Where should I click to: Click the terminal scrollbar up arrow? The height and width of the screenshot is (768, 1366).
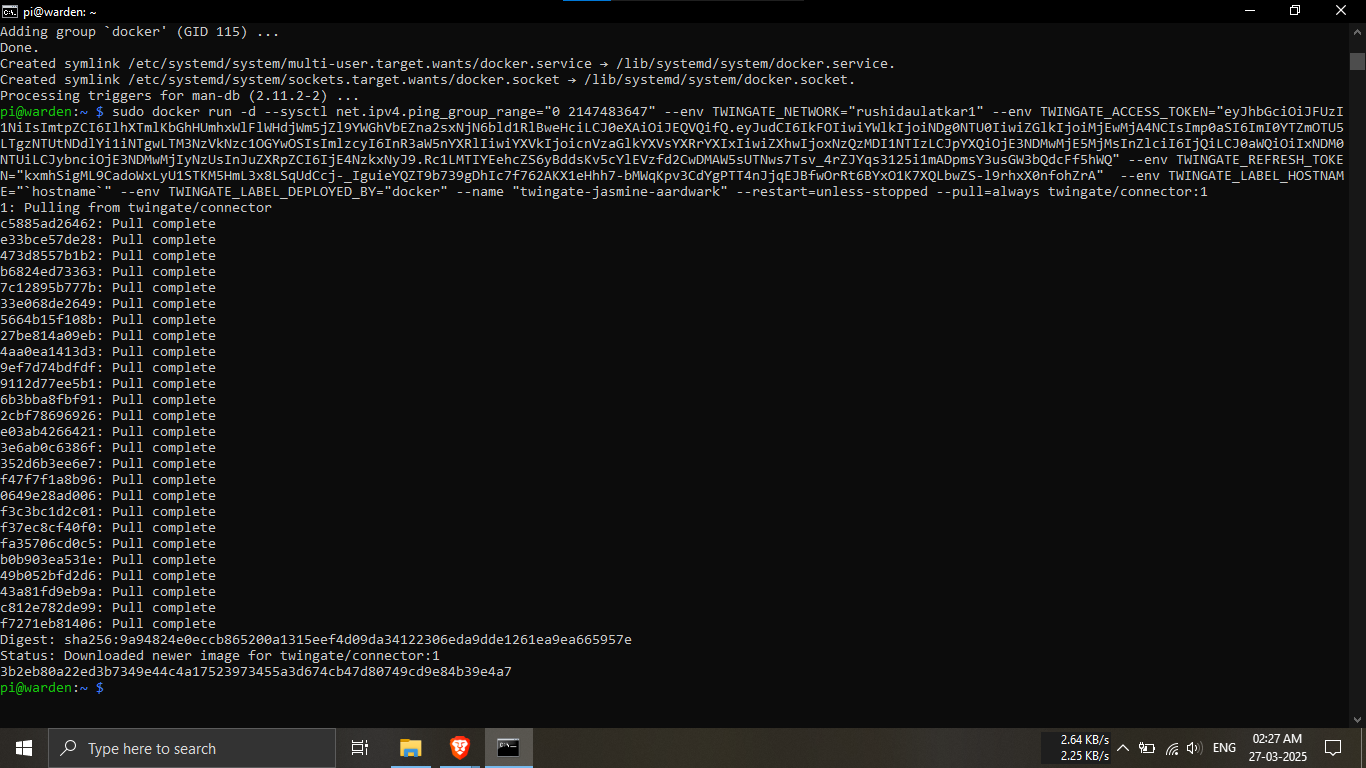(1357, 30)
